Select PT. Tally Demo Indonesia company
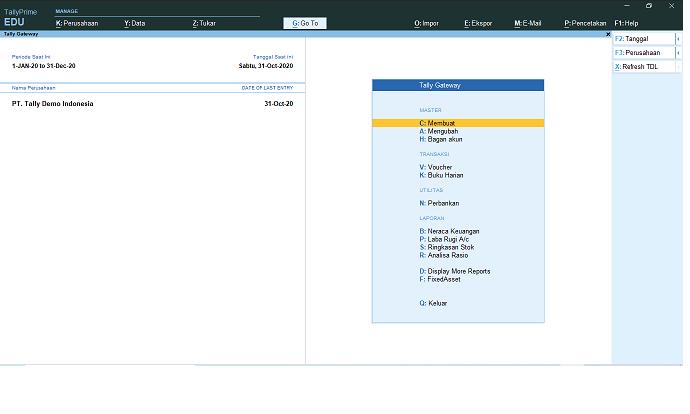This screenshot has width=690, height=414. click(52, 103)
